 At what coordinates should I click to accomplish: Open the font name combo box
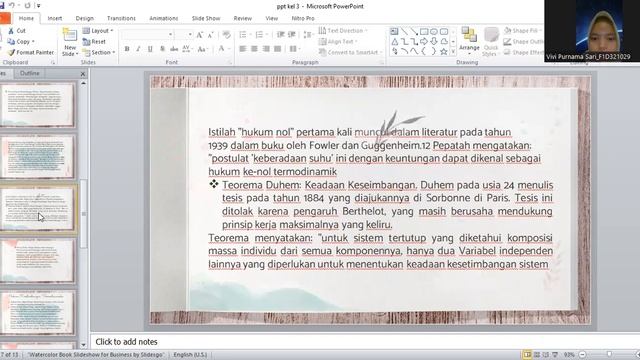coord(147,35)
